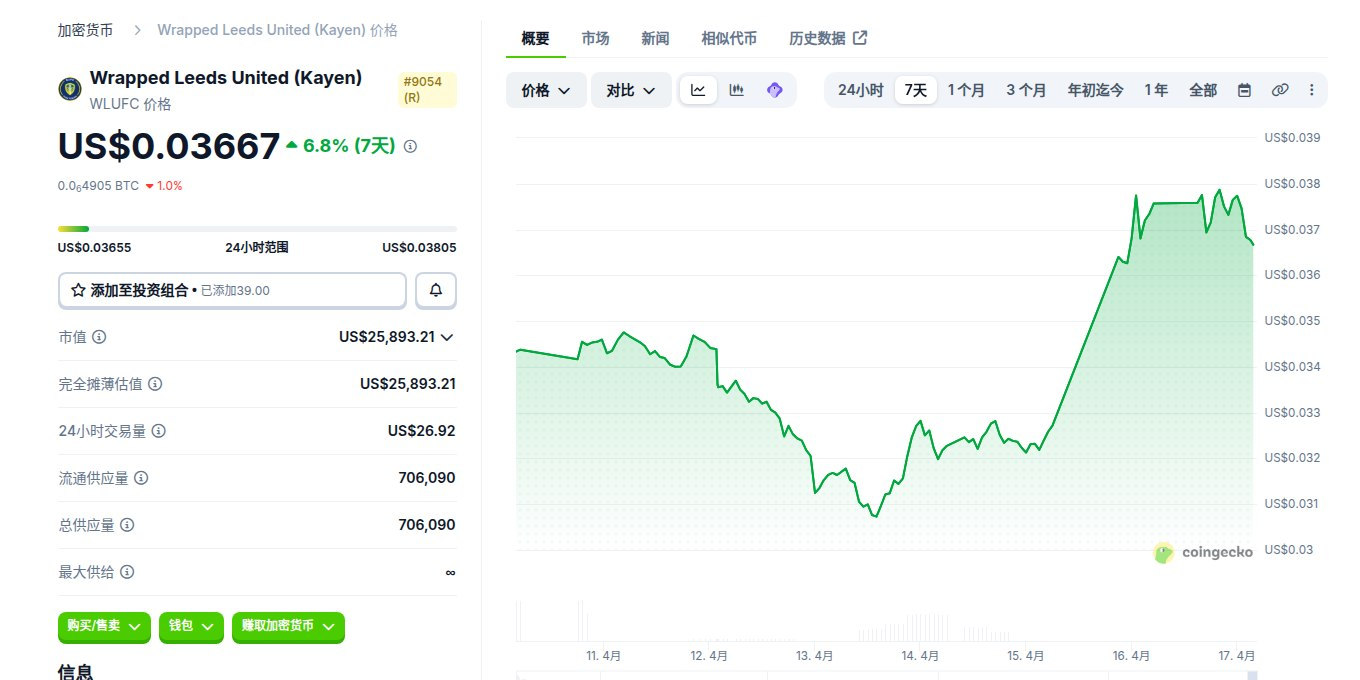Click info icon next to 24小时交易量
This screenshot has width=1360, height=680.
coord(158,431)
